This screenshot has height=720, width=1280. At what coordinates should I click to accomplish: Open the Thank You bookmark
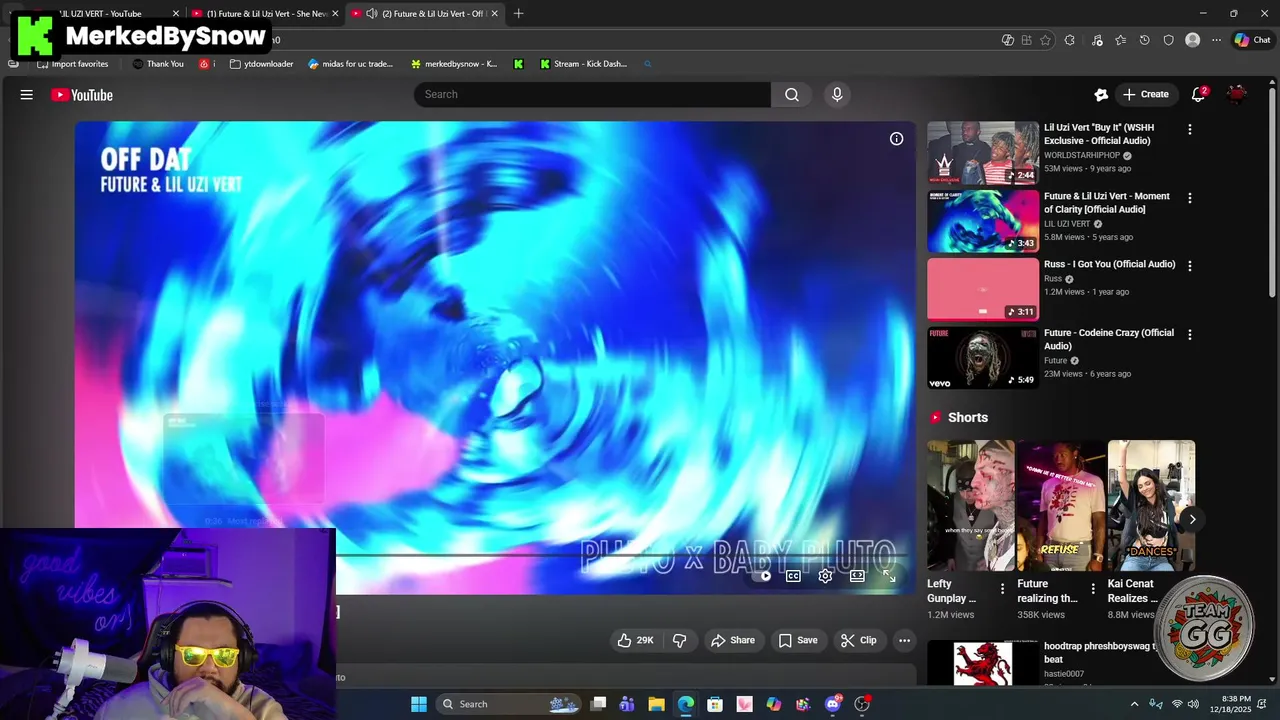point(158,64)
